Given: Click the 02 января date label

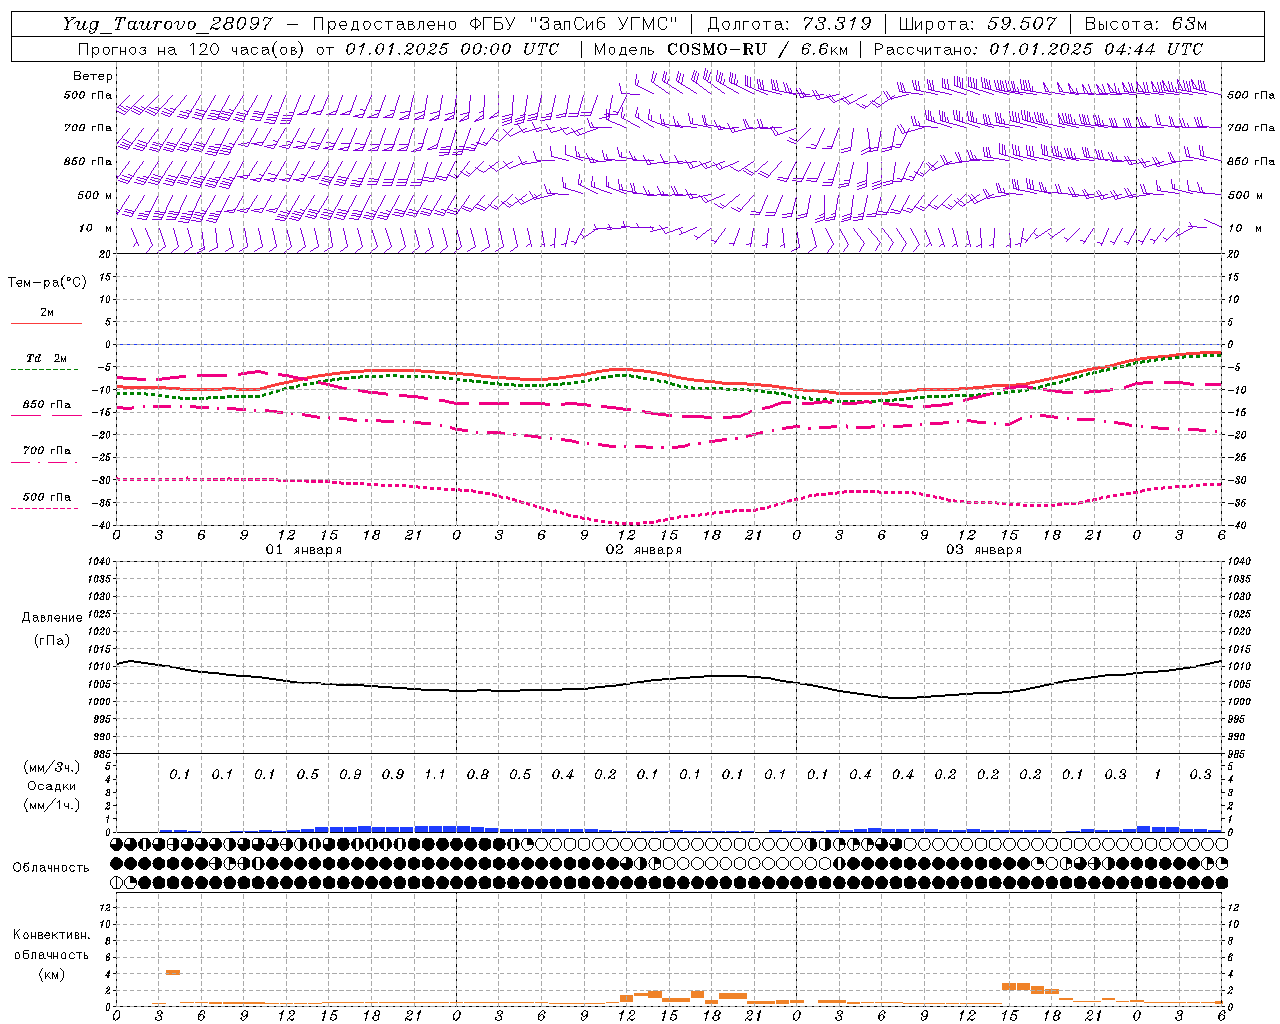Looking at the screenshot, I should (644, 550).
